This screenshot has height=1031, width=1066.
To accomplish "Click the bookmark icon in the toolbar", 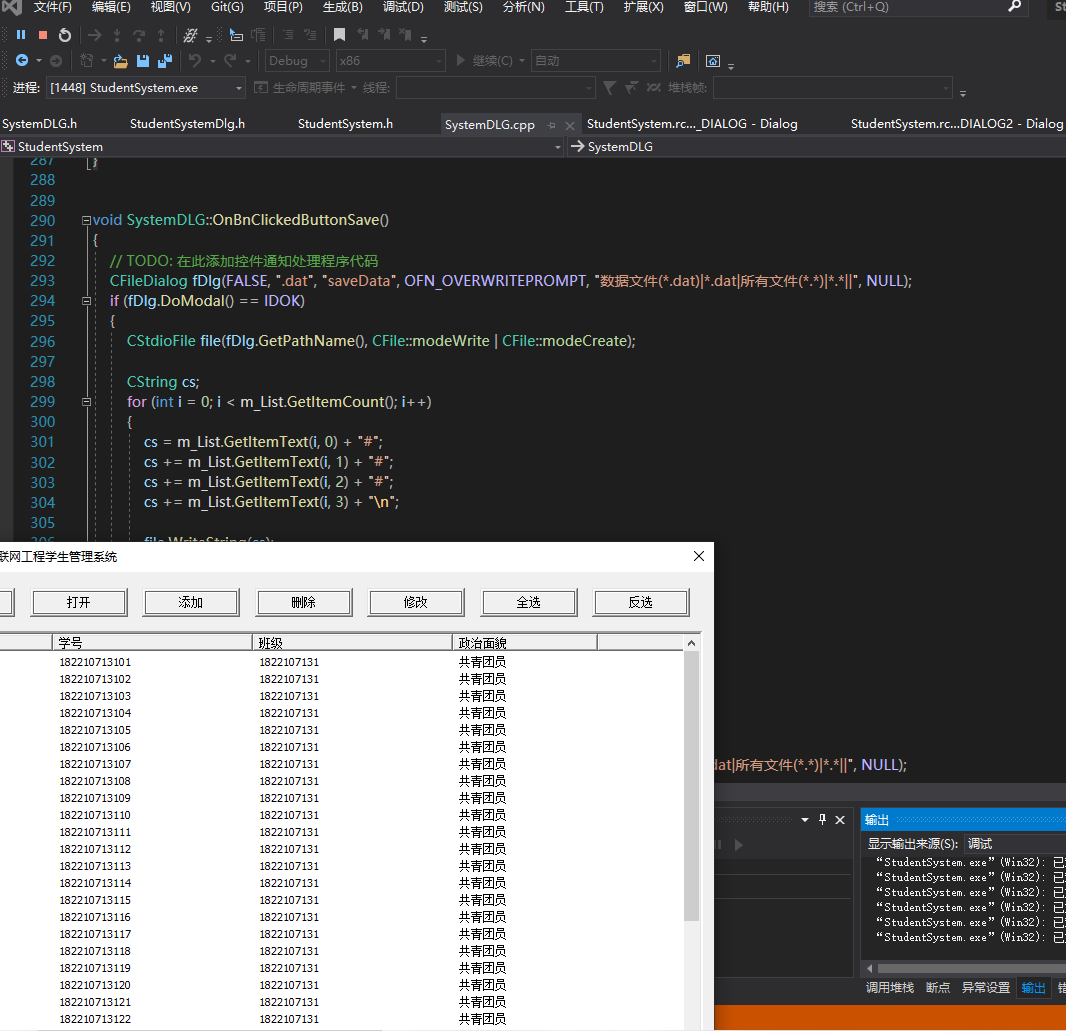I will tap(340, 35).
